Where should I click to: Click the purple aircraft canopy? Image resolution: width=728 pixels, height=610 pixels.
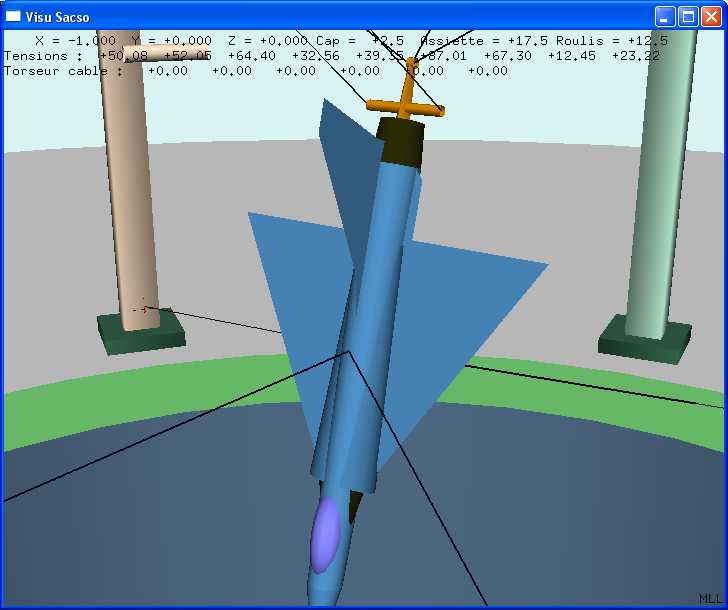click(x=324, y=534)
